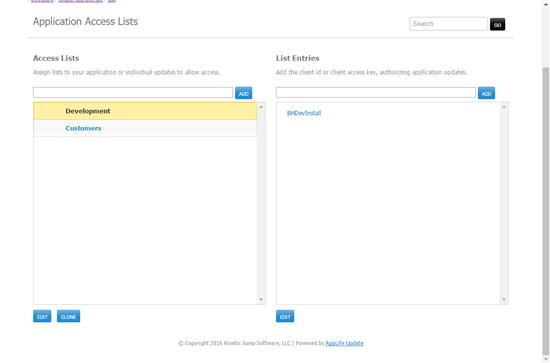Click the page vertical scrollbar thumb
550x363 pixels.
(546, 210)
